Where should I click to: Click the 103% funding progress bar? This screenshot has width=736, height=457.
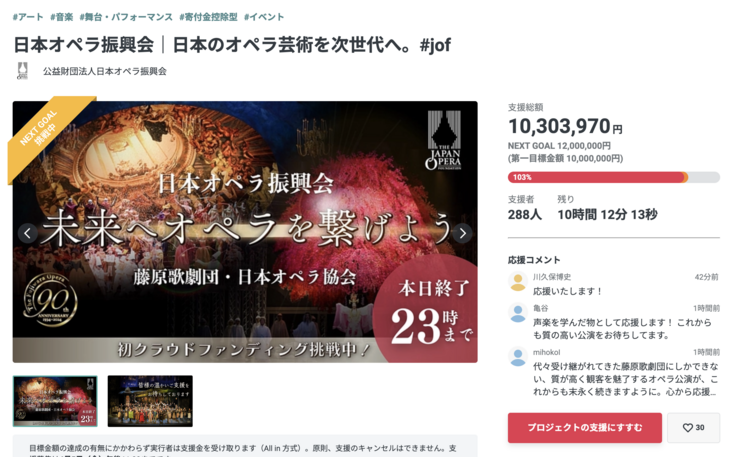click(613, 177)
